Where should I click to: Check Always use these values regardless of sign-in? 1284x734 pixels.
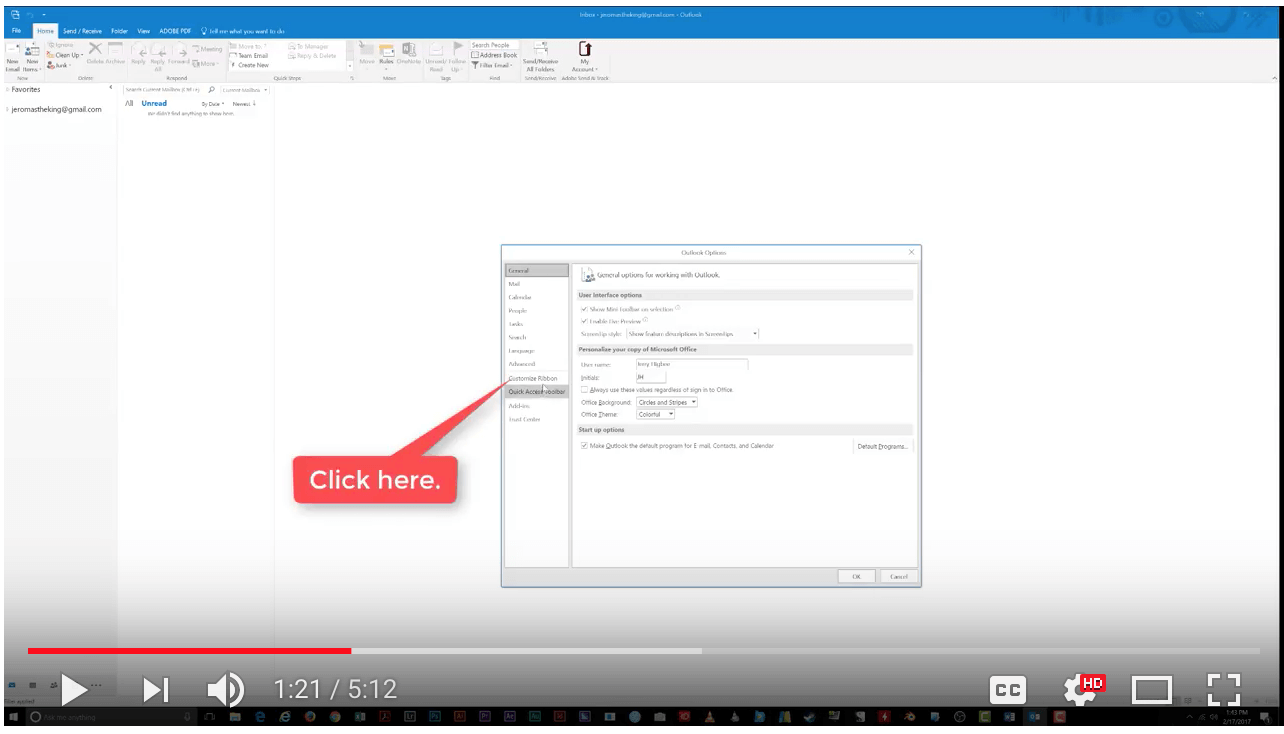[583, 389]
